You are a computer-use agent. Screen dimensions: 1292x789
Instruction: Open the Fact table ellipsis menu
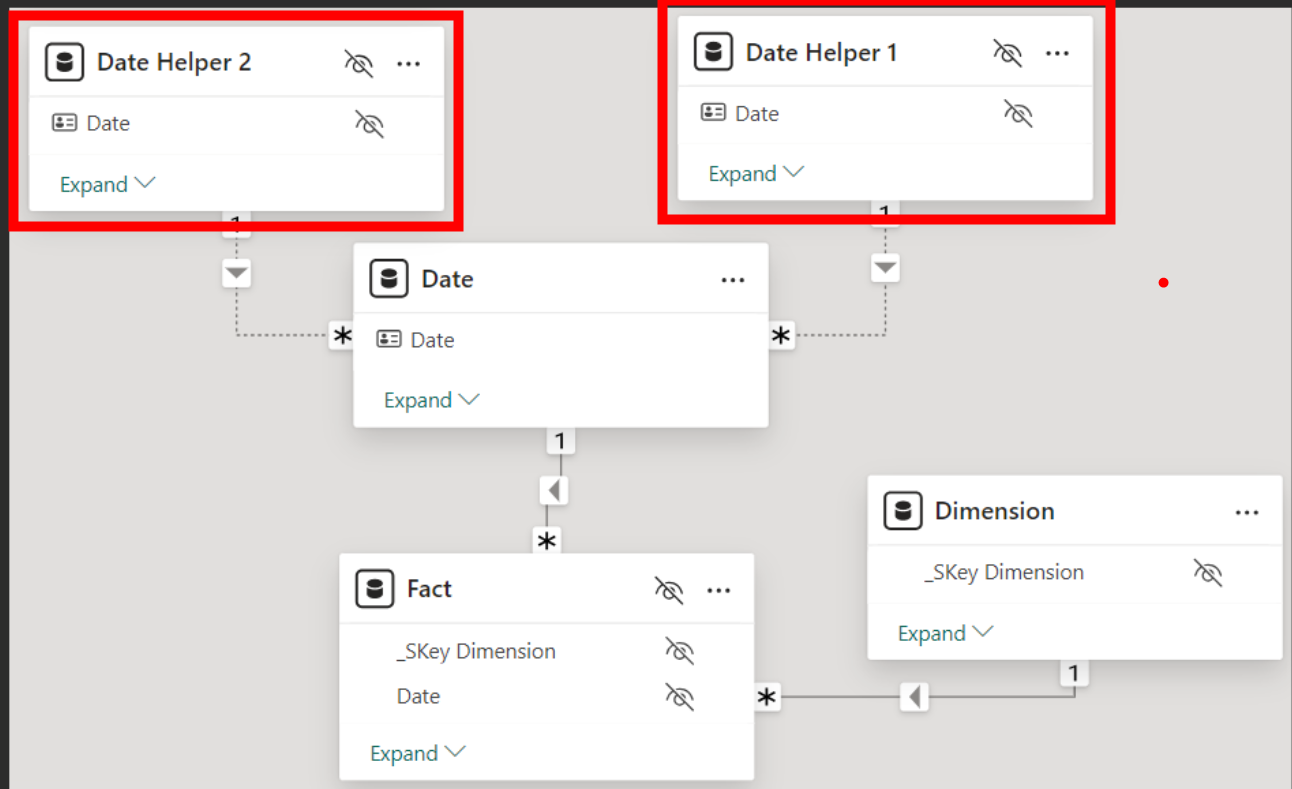[x=719, y=590]
